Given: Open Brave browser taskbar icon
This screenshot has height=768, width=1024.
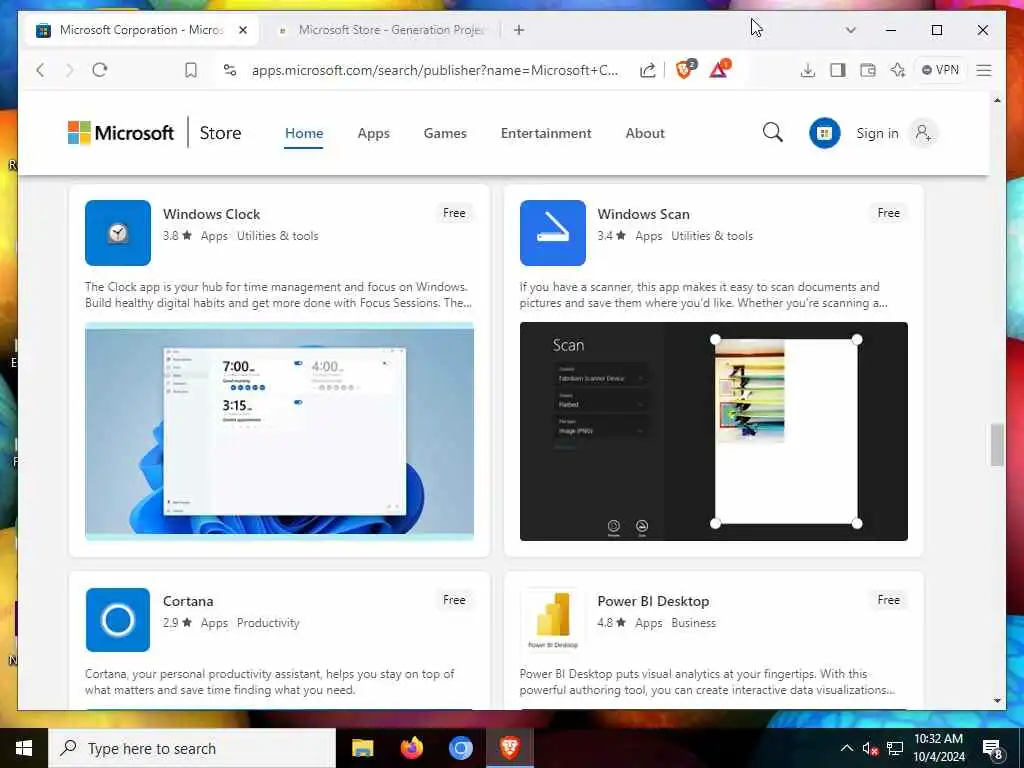Looking at the screenshot, I should point(510,748).
